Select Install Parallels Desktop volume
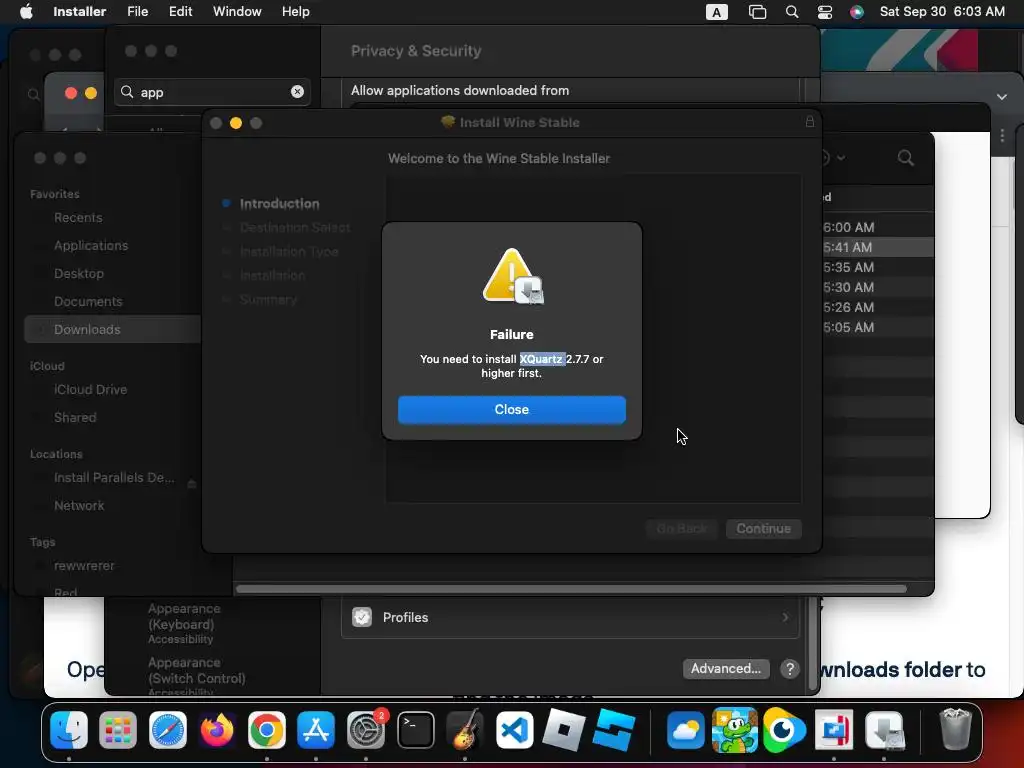This screenshot has width=1024, height=768. click(113, 477)
